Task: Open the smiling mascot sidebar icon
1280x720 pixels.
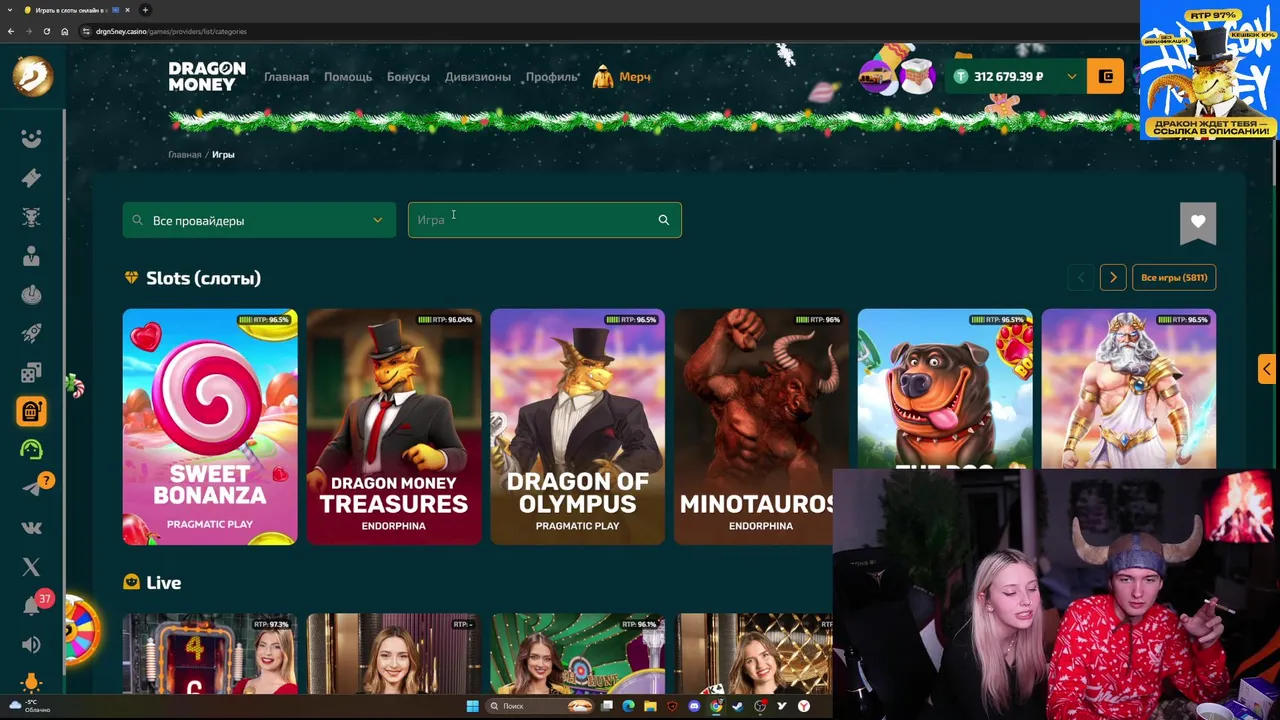Action: coord(31,139)
